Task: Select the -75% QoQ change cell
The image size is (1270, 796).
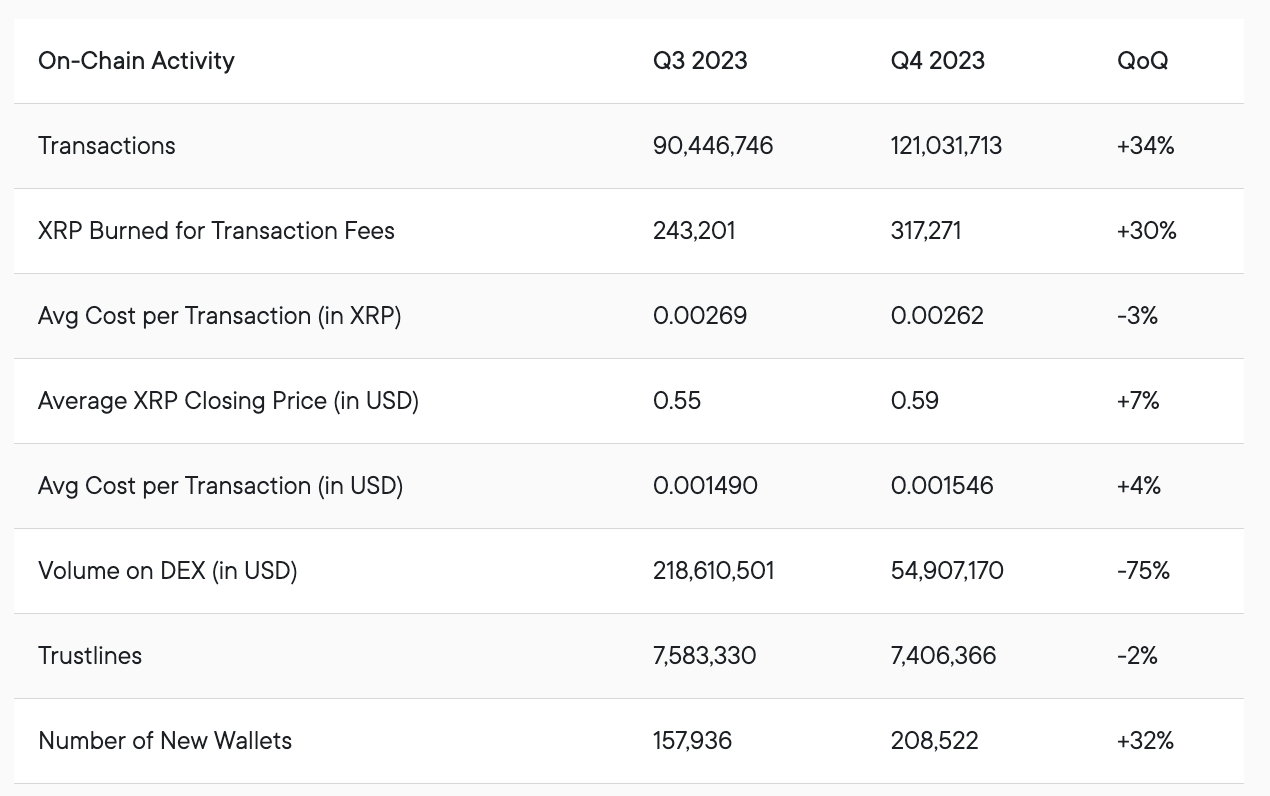Action: click(1143, 571)
